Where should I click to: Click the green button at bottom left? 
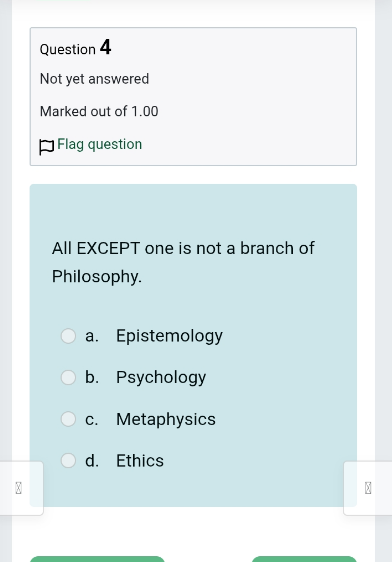click(97, 559)
